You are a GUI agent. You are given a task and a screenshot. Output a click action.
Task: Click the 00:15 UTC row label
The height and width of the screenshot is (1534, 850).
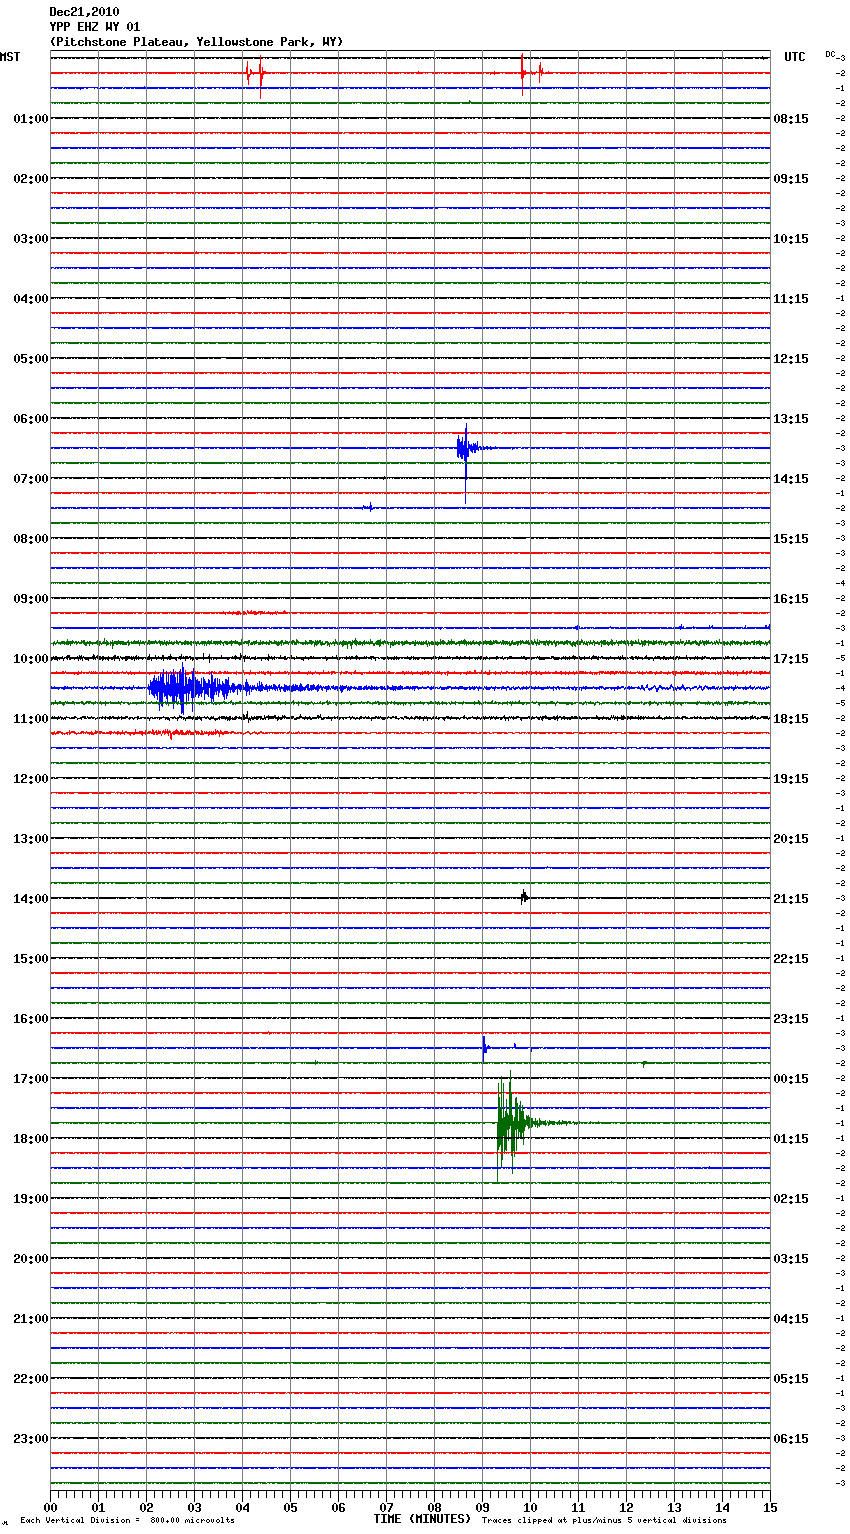point(791,1079)
